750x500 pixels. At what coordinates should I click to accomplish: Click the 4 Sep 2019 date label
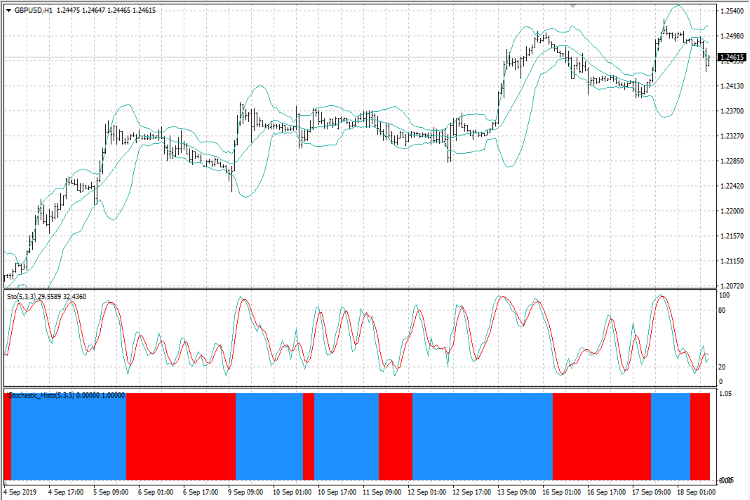21,492
